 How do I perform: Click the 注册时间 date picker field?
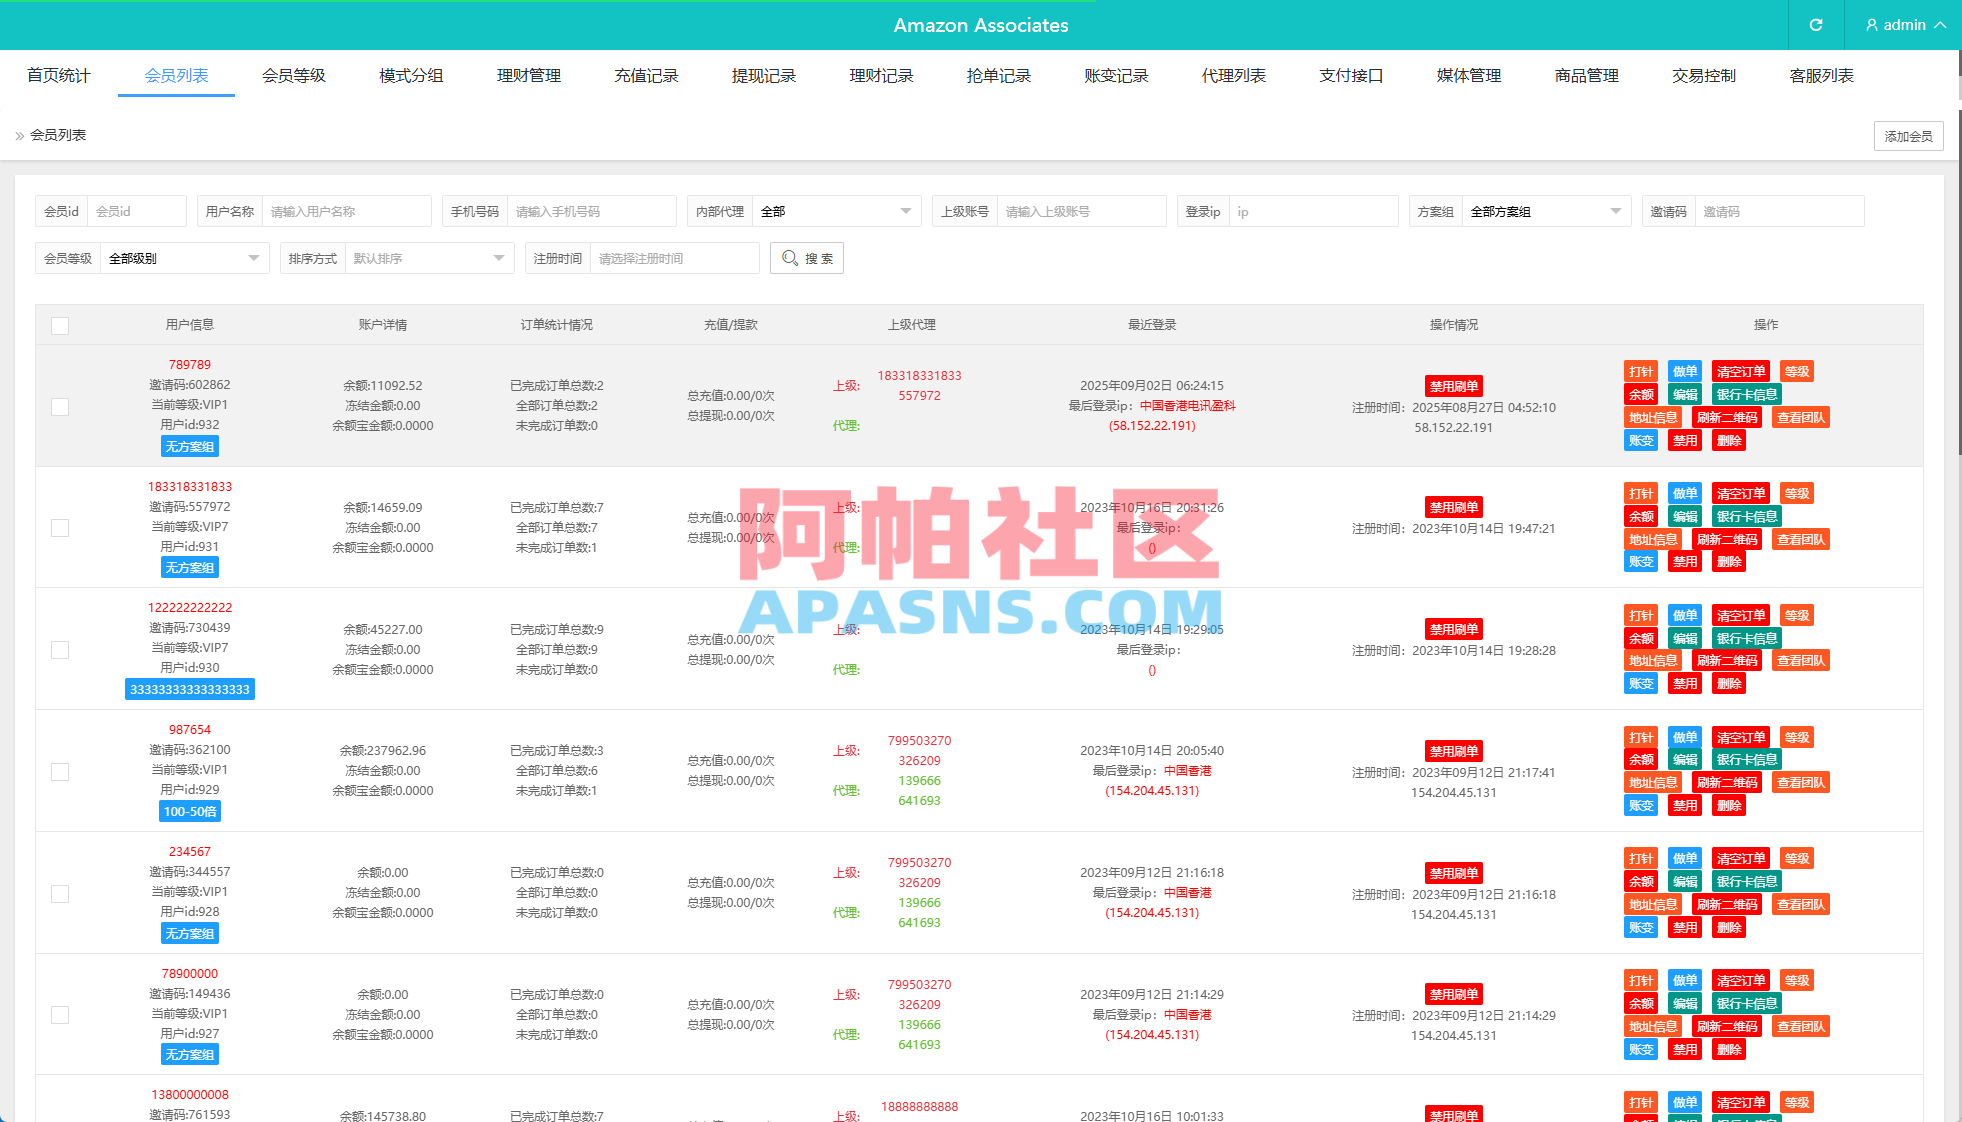675,258
